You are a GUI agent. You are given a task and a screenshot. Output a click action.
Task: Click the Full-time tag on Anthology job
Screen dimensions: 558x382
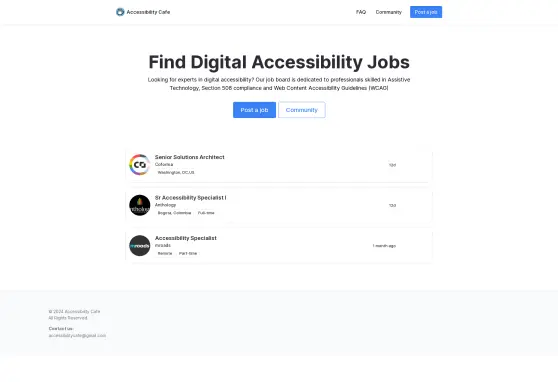pyautogui.click(x=206, y=213)
